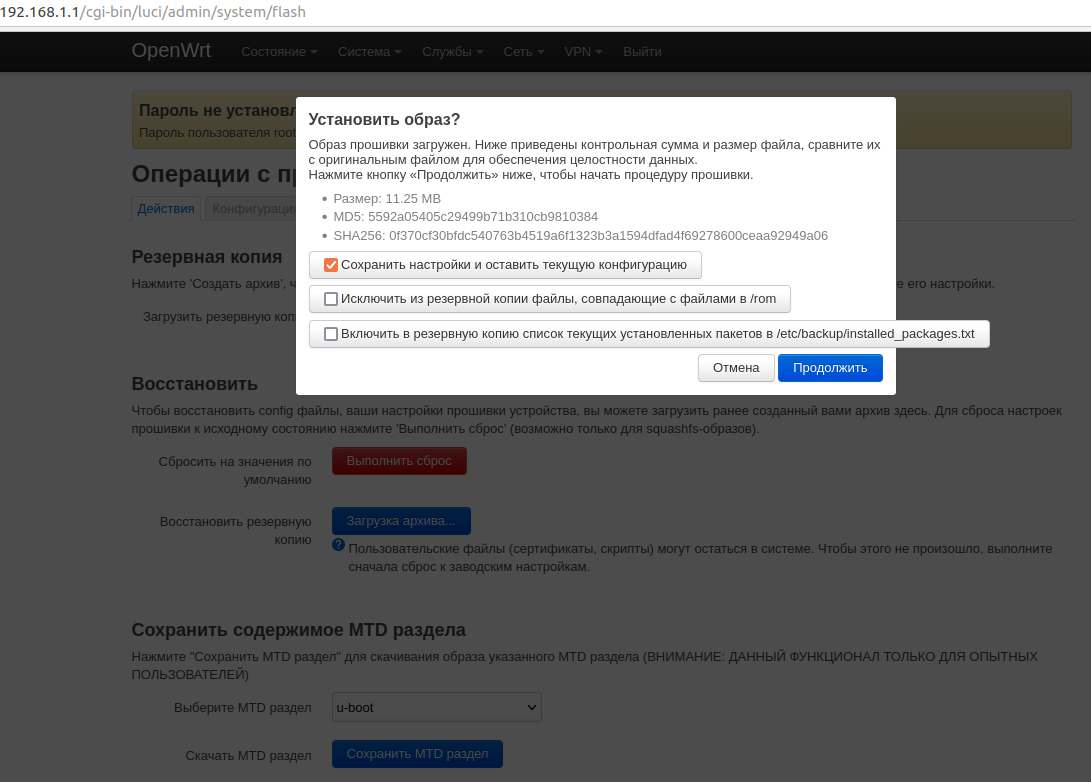Open the «Состояние» menu

tap(274, 51)
